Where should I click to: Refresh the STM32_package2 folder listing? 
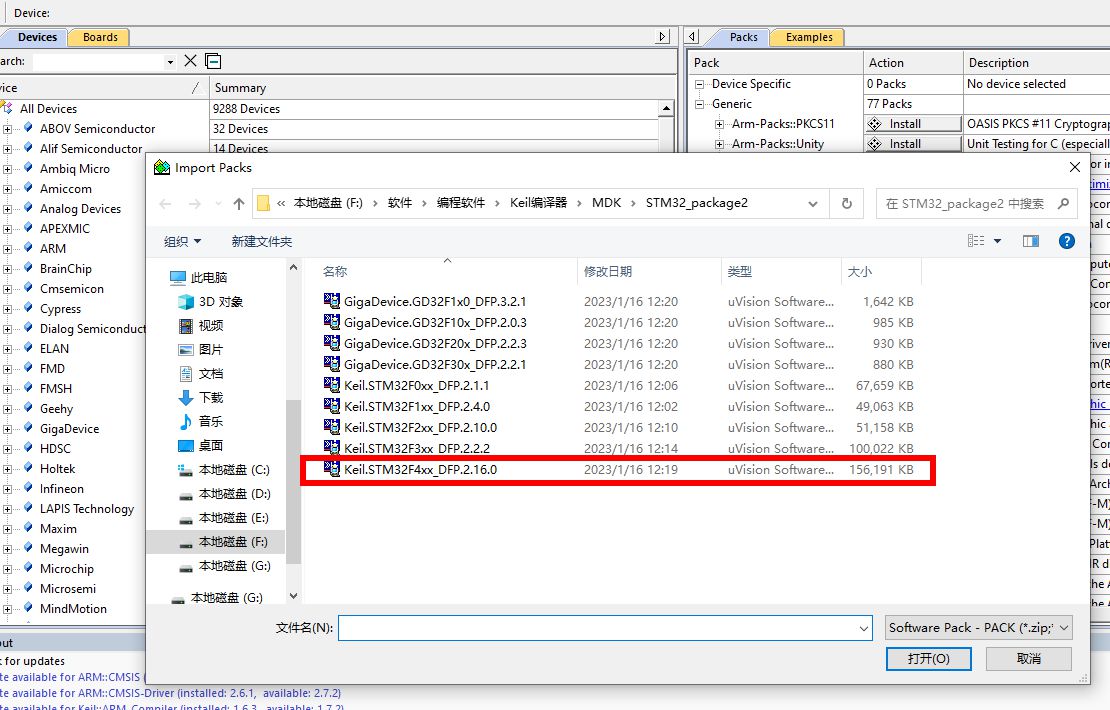847,204
